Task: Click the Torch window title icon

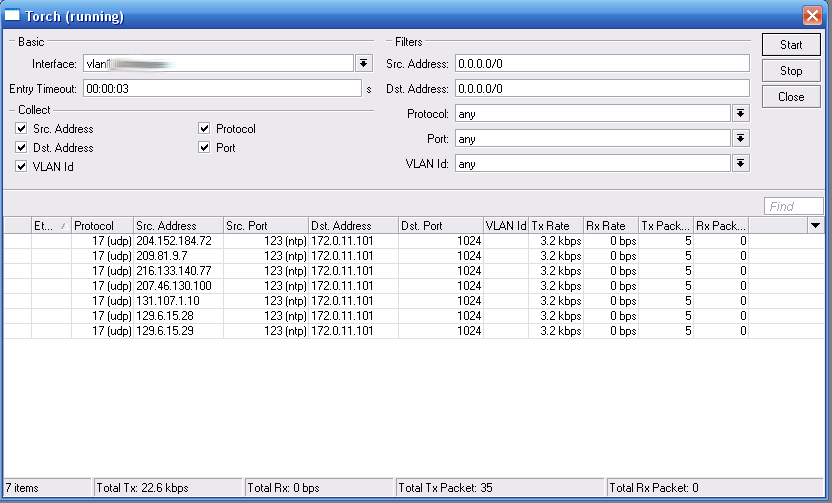Action: (x=12, y=15)
